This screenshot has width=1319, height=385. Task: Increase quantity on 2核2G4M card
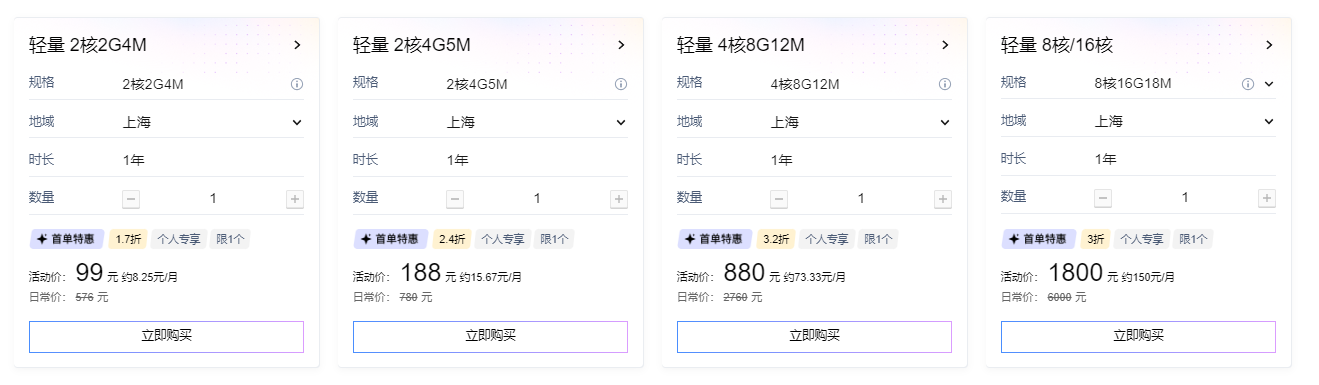295,199
